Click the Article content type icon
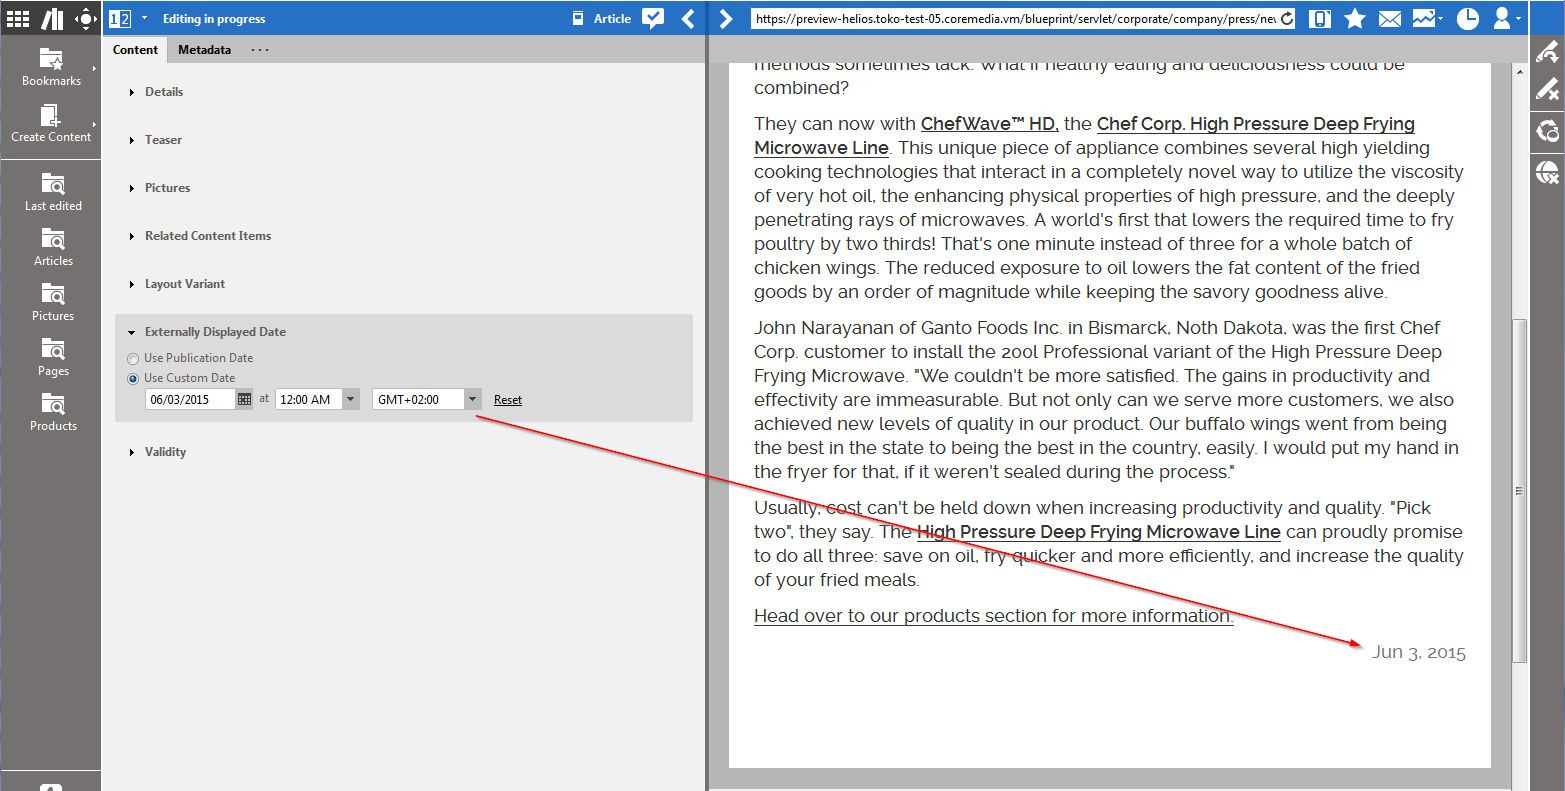1565x791 pixels. (x=578, y=18)
